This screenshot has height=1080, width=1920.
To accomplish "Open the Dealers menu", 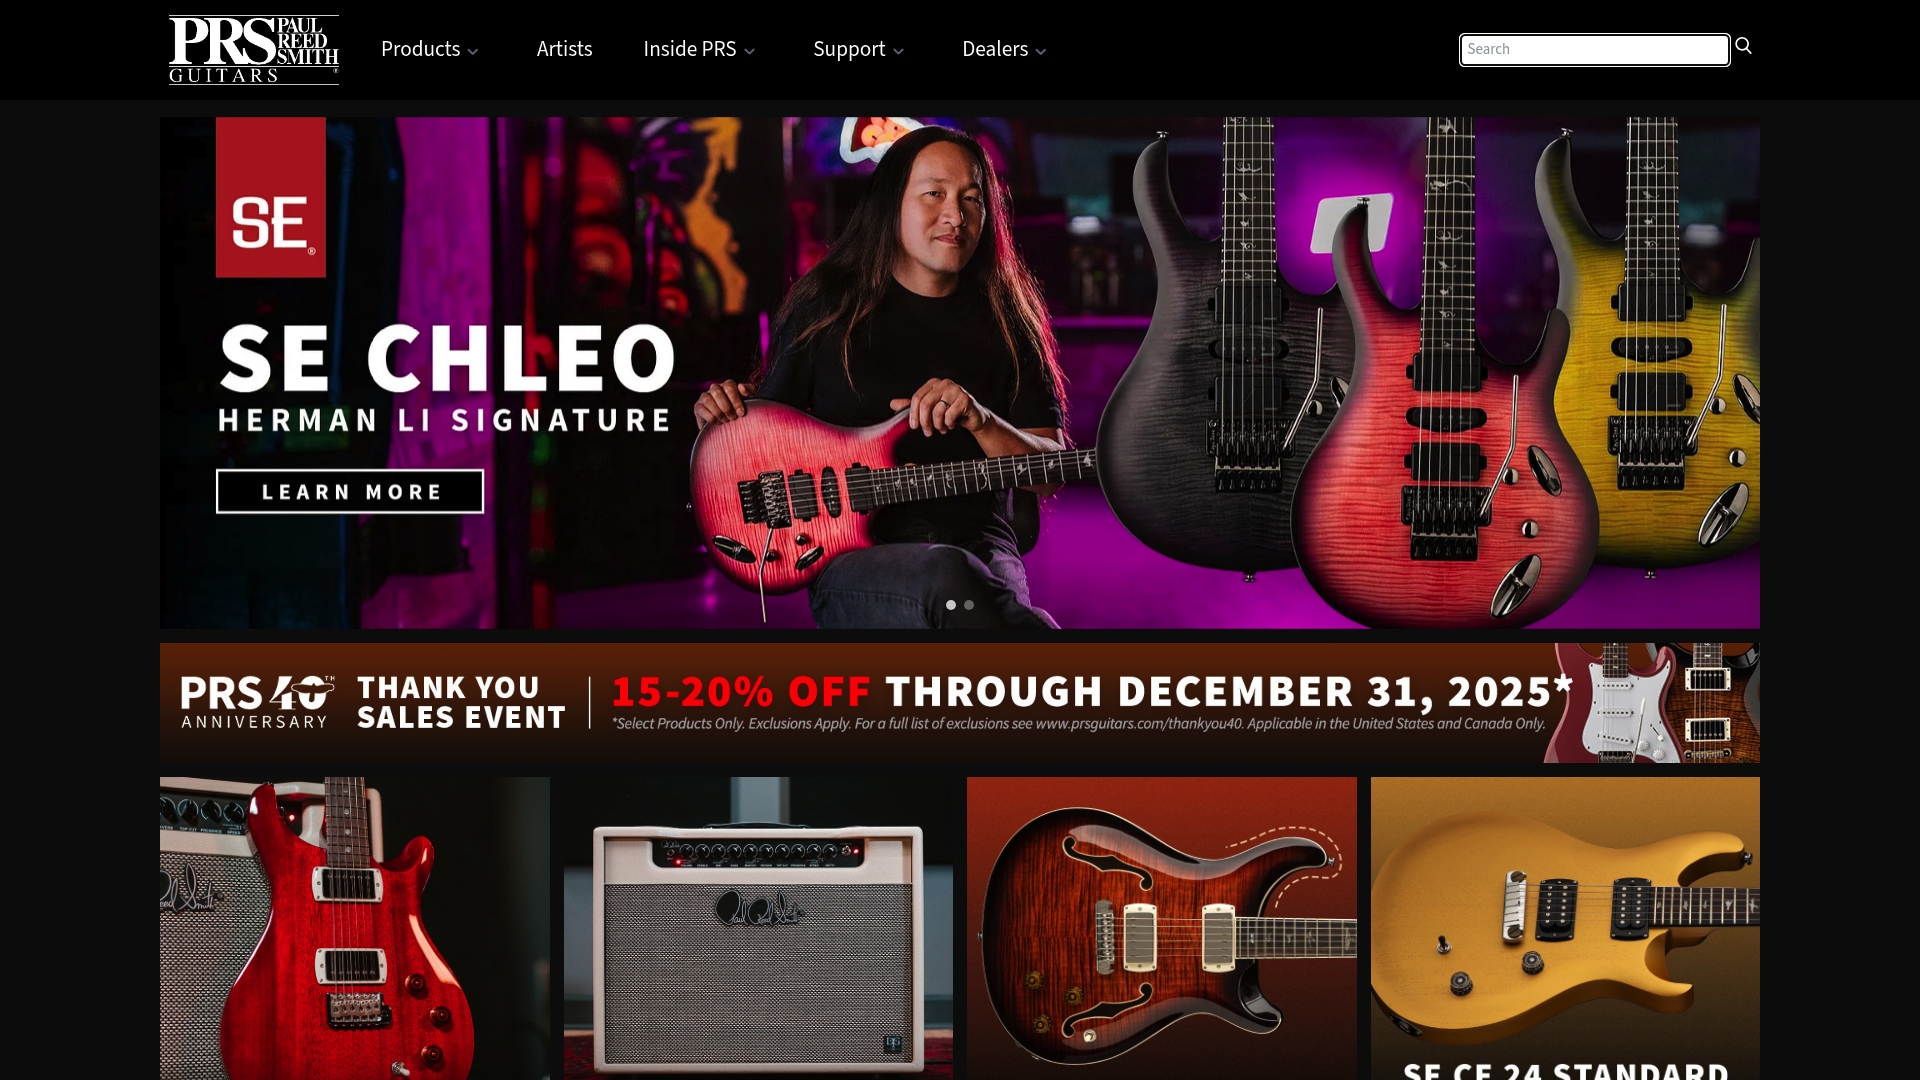I will tap(1004, 49).
